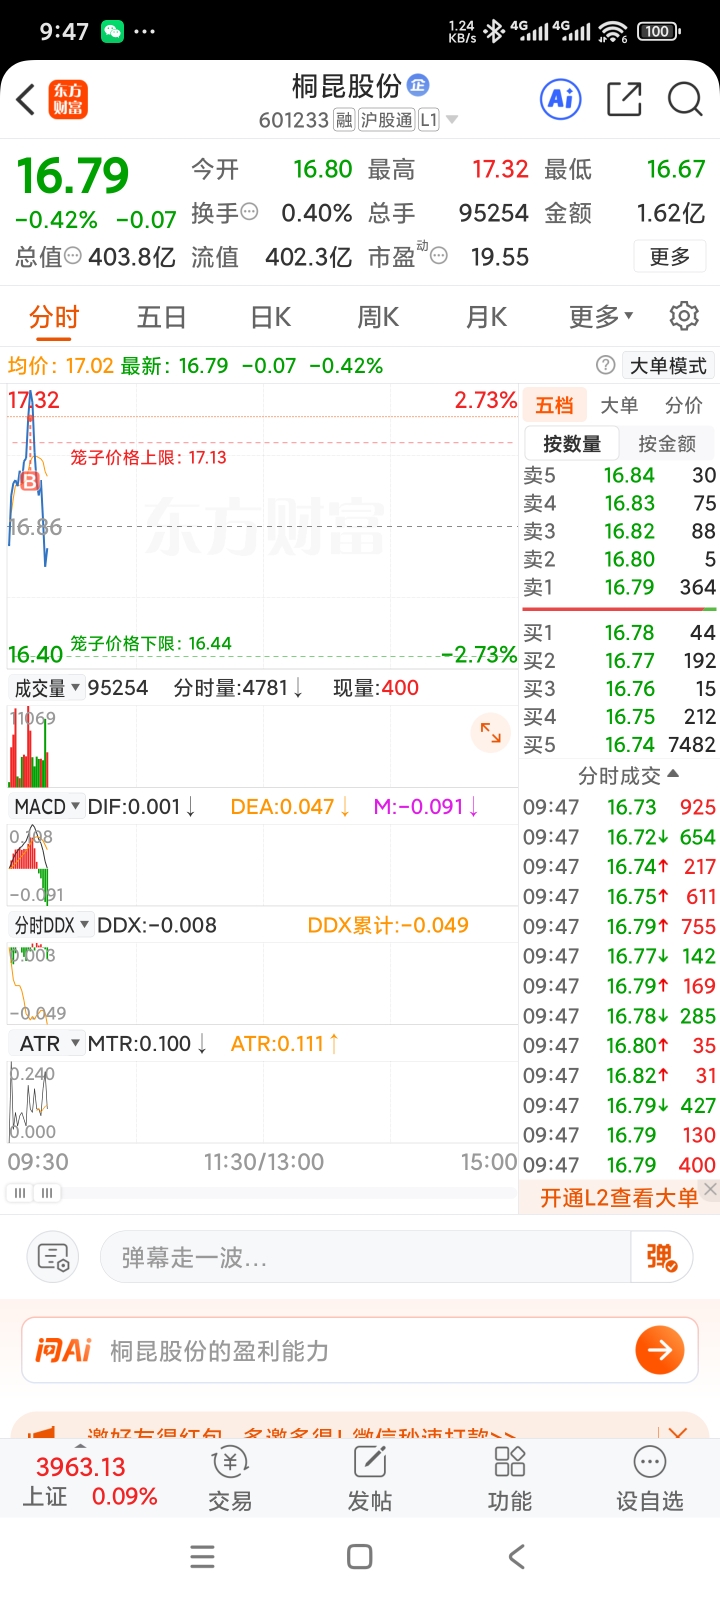Tap L1 level tag
Image resolution: width=720 pixels, height=1600 pixels.
pyautogui.click(x=428, y=120)
